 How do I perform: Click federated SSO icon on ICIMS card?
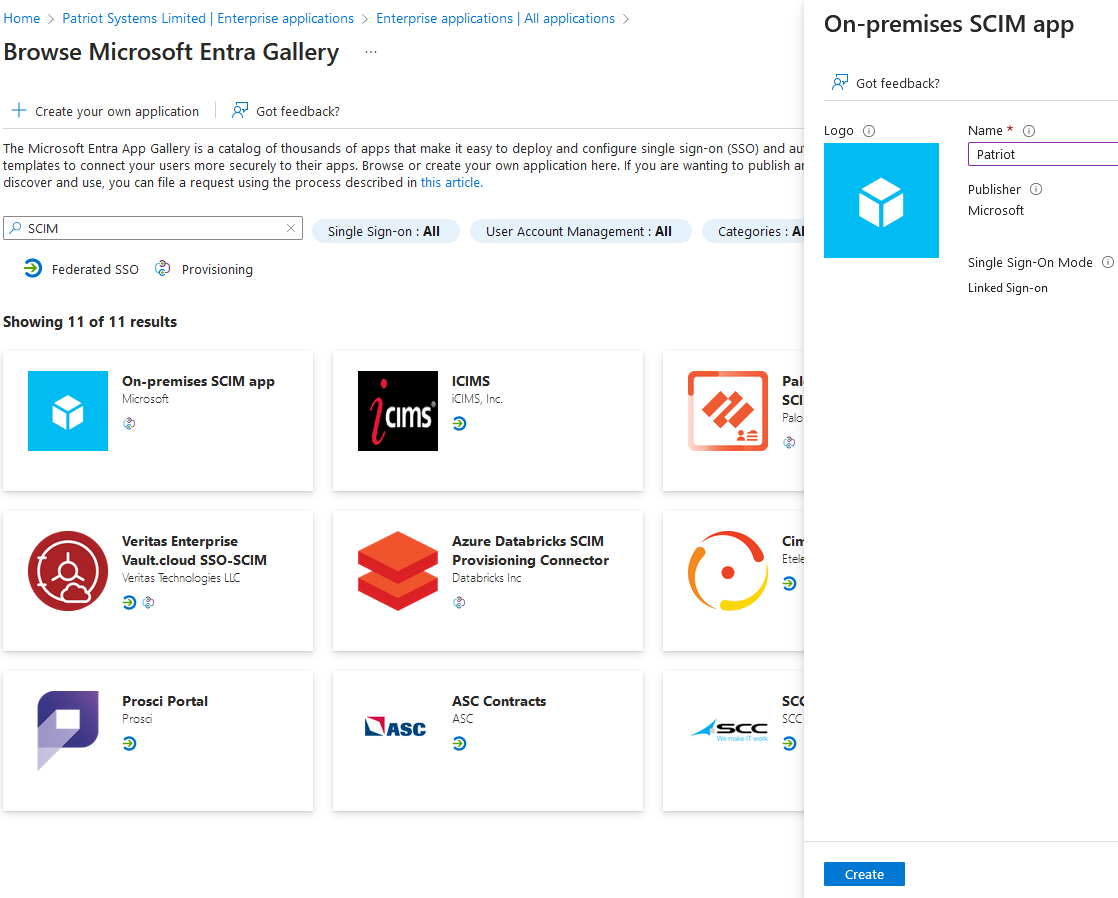point(459,424)
